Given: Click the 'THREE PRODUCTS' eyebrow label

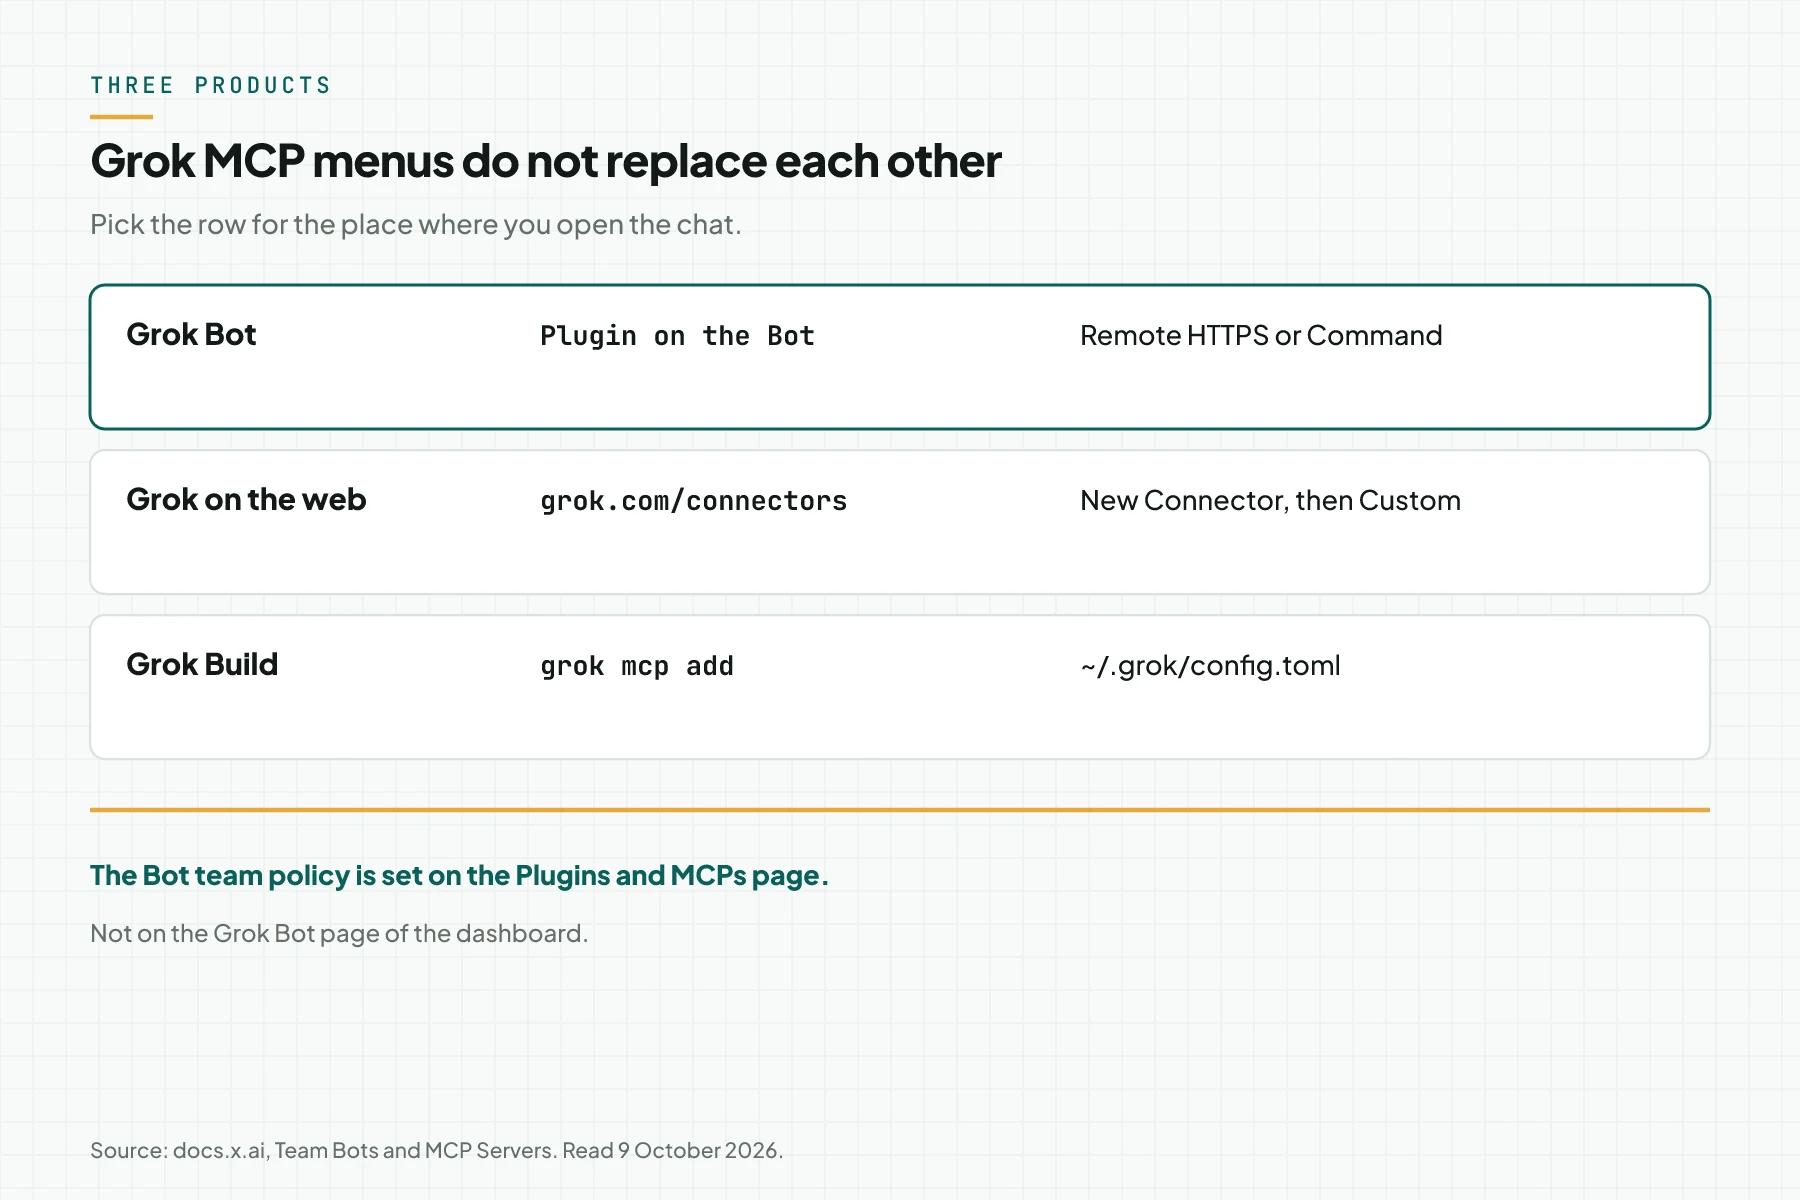Looking at the screenshot, I should [x=210, y=86].
